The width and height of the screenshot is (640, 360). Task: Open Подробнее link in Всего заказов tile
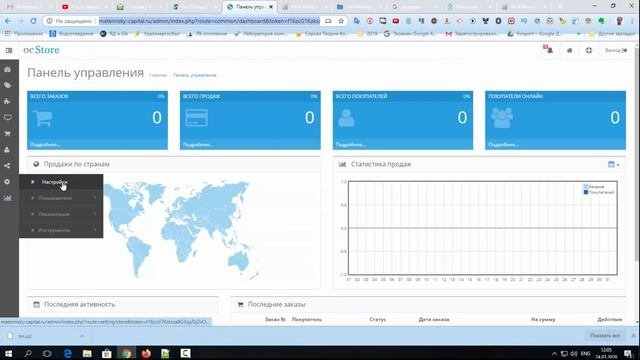45,145
